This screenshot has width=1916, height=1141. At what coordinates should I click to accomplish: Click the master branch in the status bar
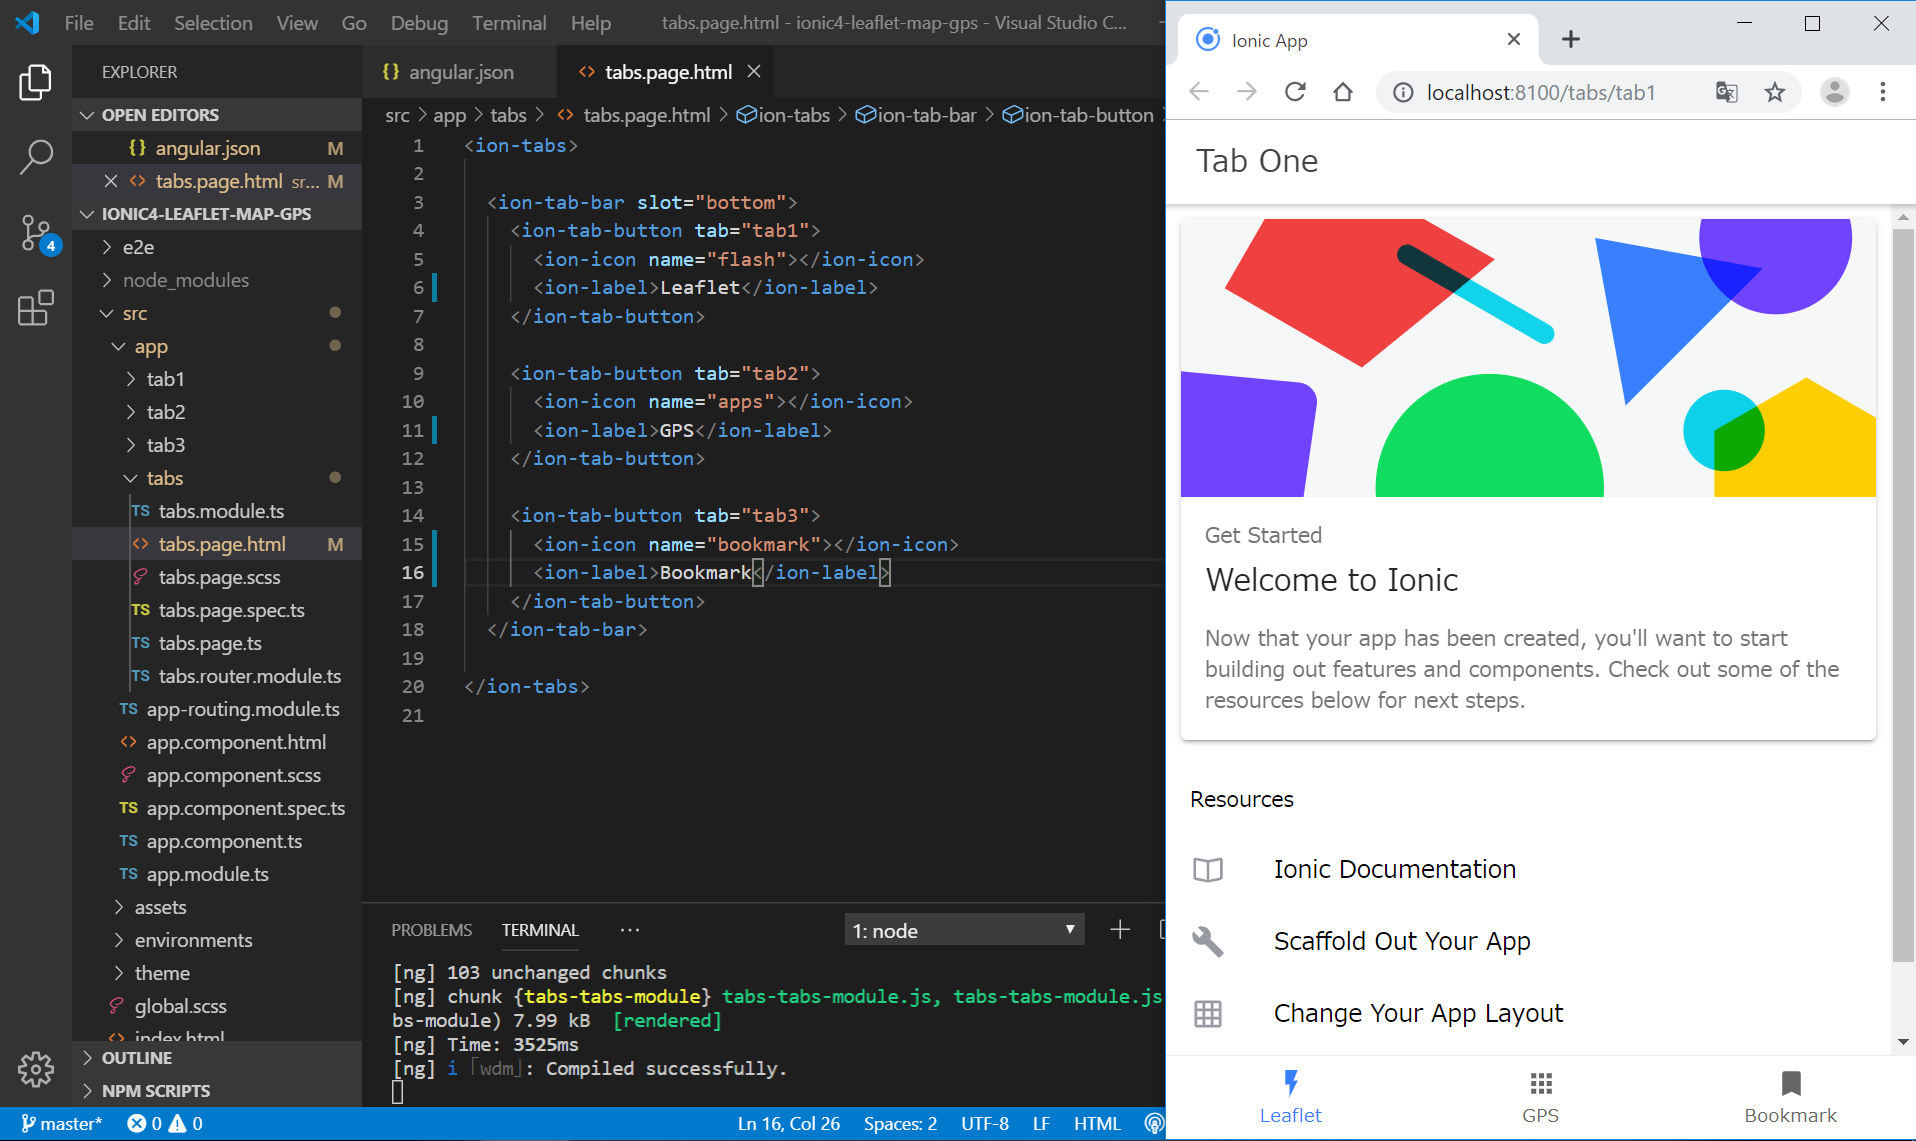[62, 1124]
